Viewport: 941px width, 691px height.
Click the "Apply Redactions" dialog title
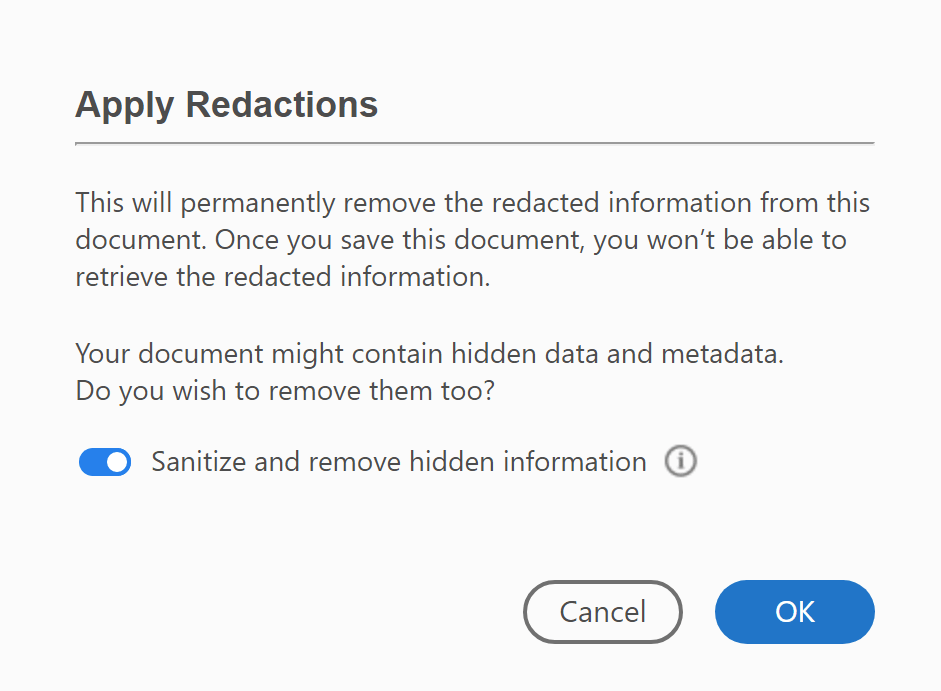click(226, 105)
